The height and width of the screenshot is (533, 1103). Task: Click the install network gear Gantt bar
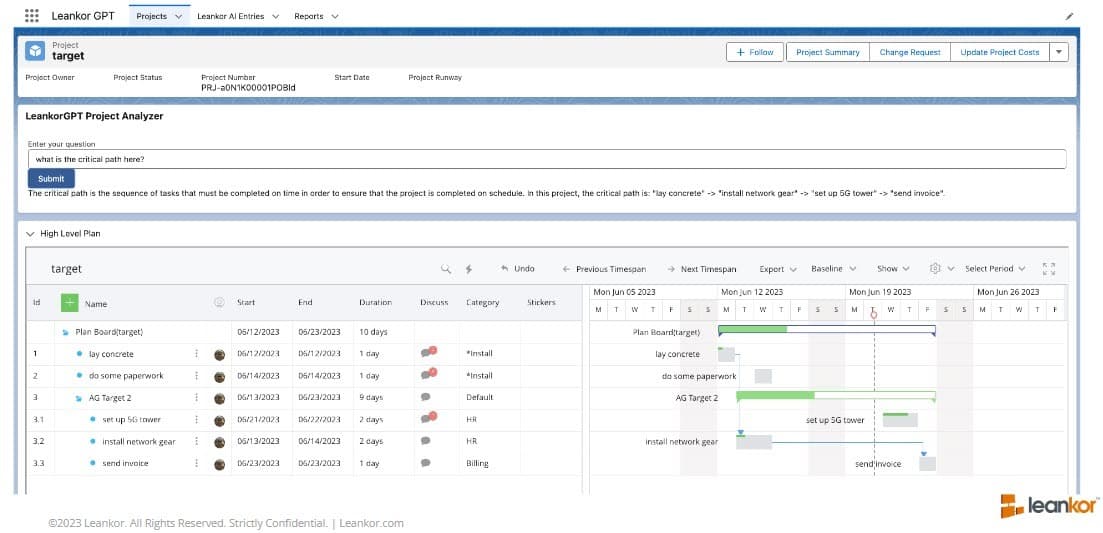(754, 442)
